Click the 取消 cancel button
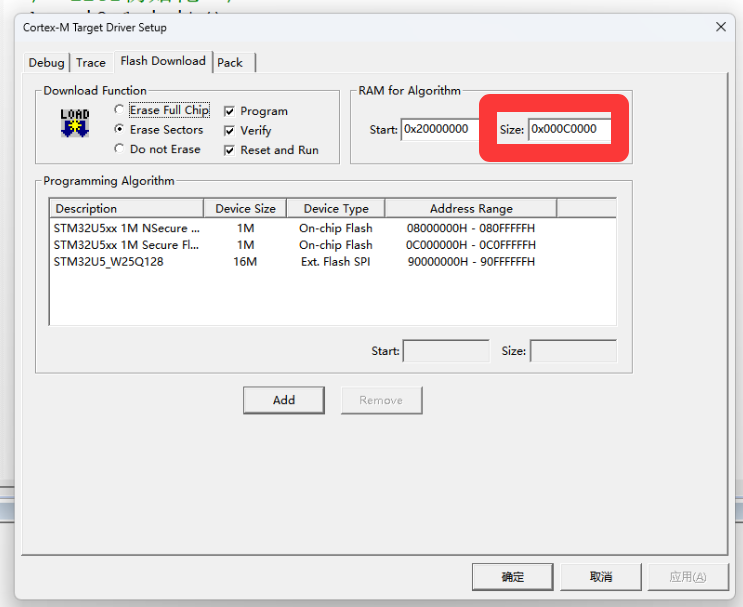Screen dimensions: 743x607 click(600, 577)
